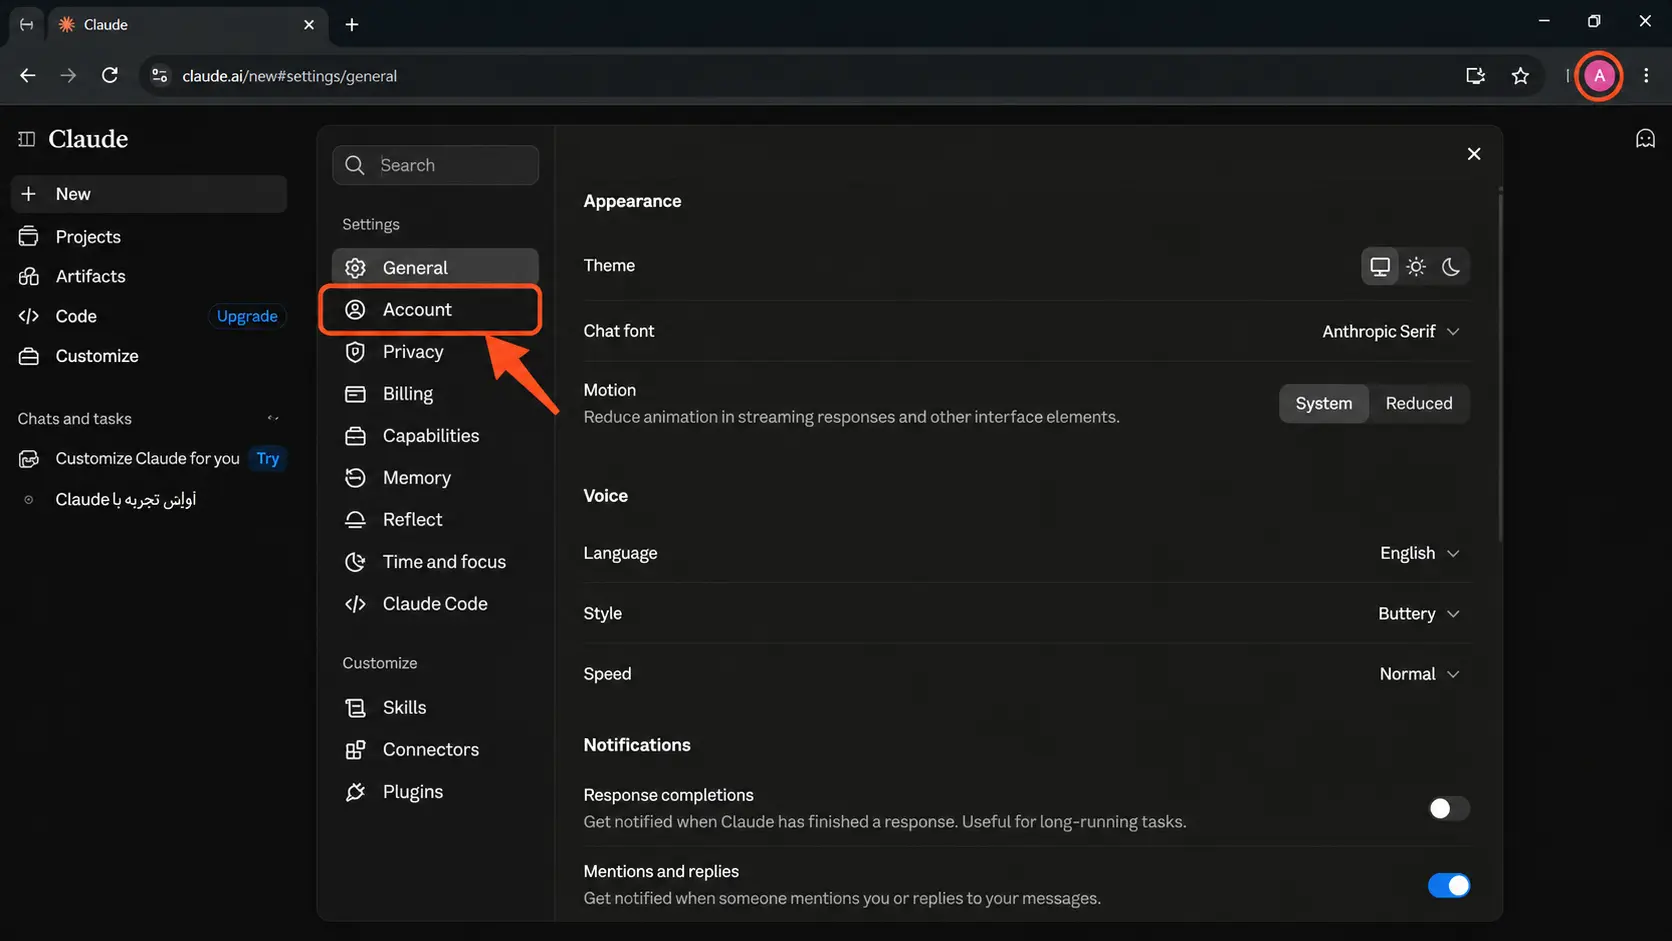Click the site information icon in address bar
The image size is (1672, 941).
coord(159,76)
